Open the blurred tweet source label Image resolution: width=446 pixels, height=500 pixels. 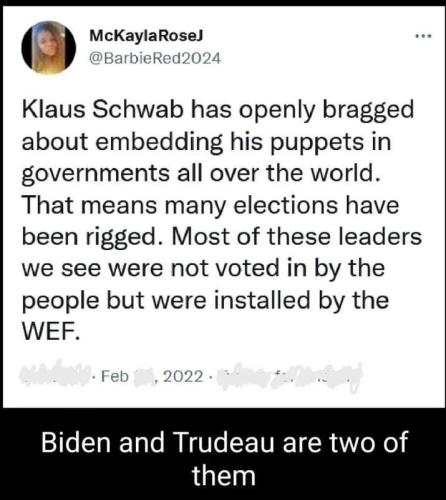pyautogui.click(x=289, y=377)
